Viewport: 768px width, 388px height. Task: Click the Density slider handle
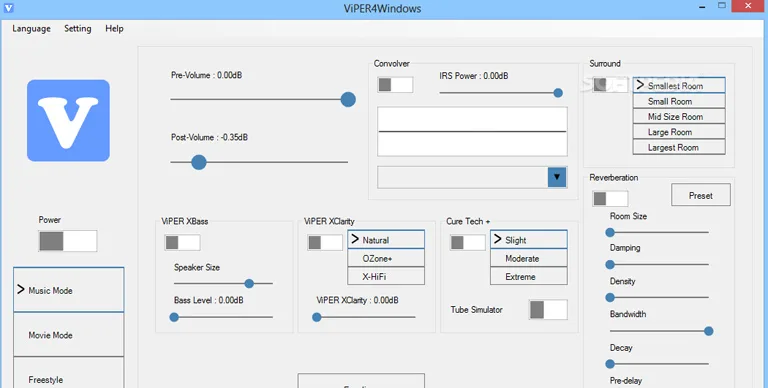pos(610,297)
